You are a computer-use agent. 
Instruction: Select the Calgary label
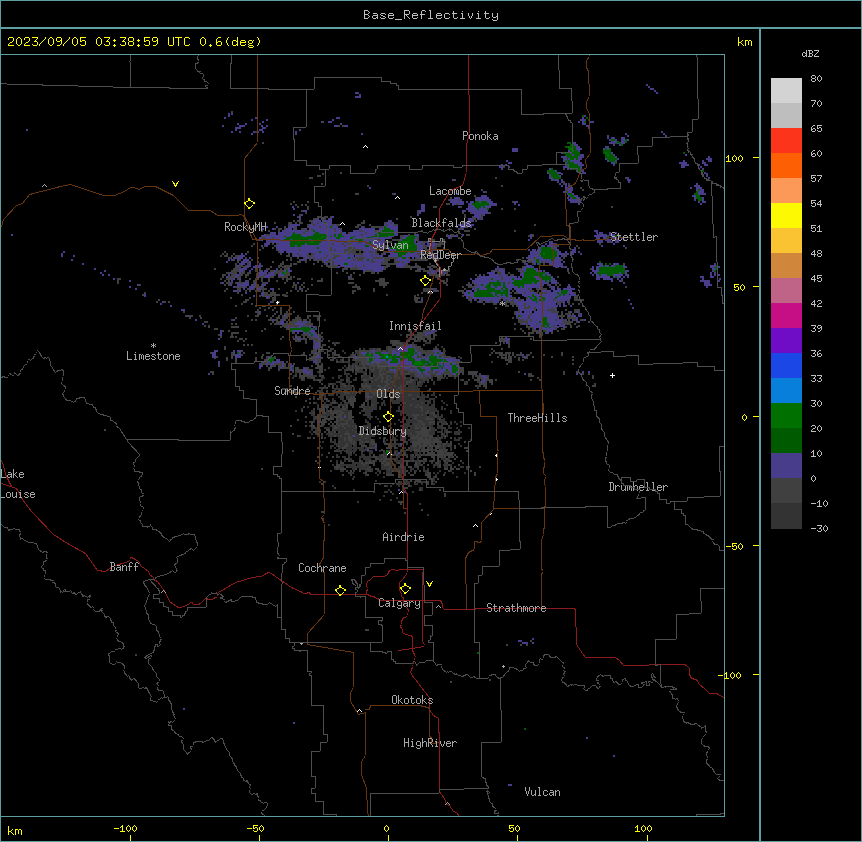coord(399,603)
